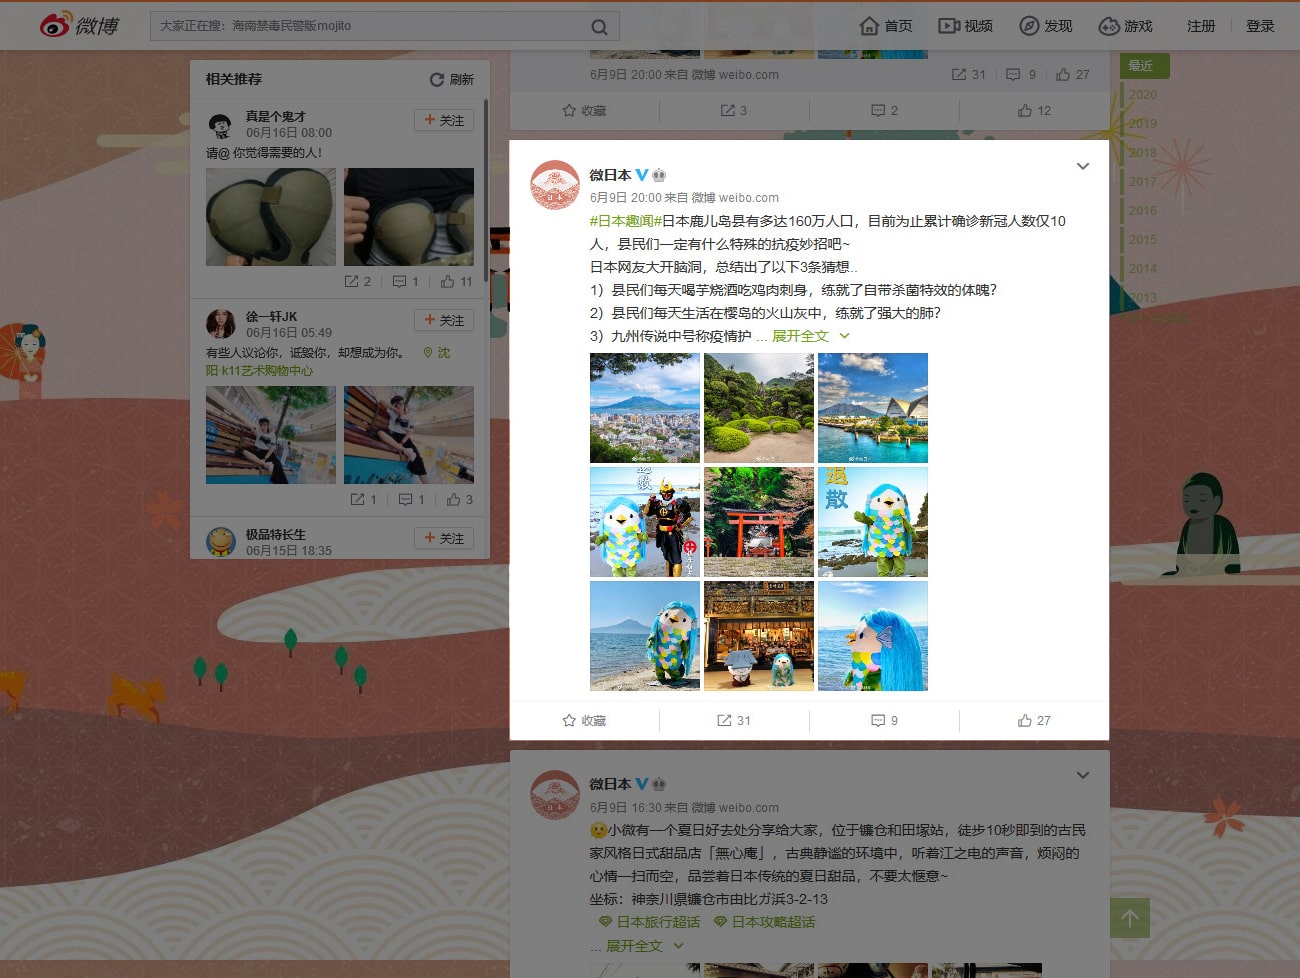Follow user 徐一轩JK with 关注 button

[444, 320]
